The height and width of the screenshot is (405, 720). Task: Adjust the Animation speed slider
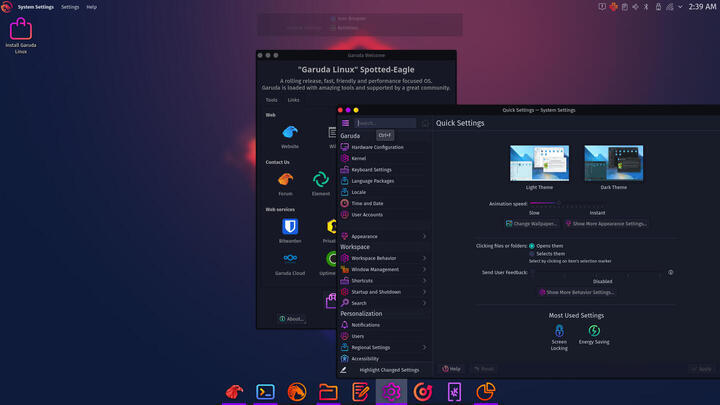click(x=568, y=203)
